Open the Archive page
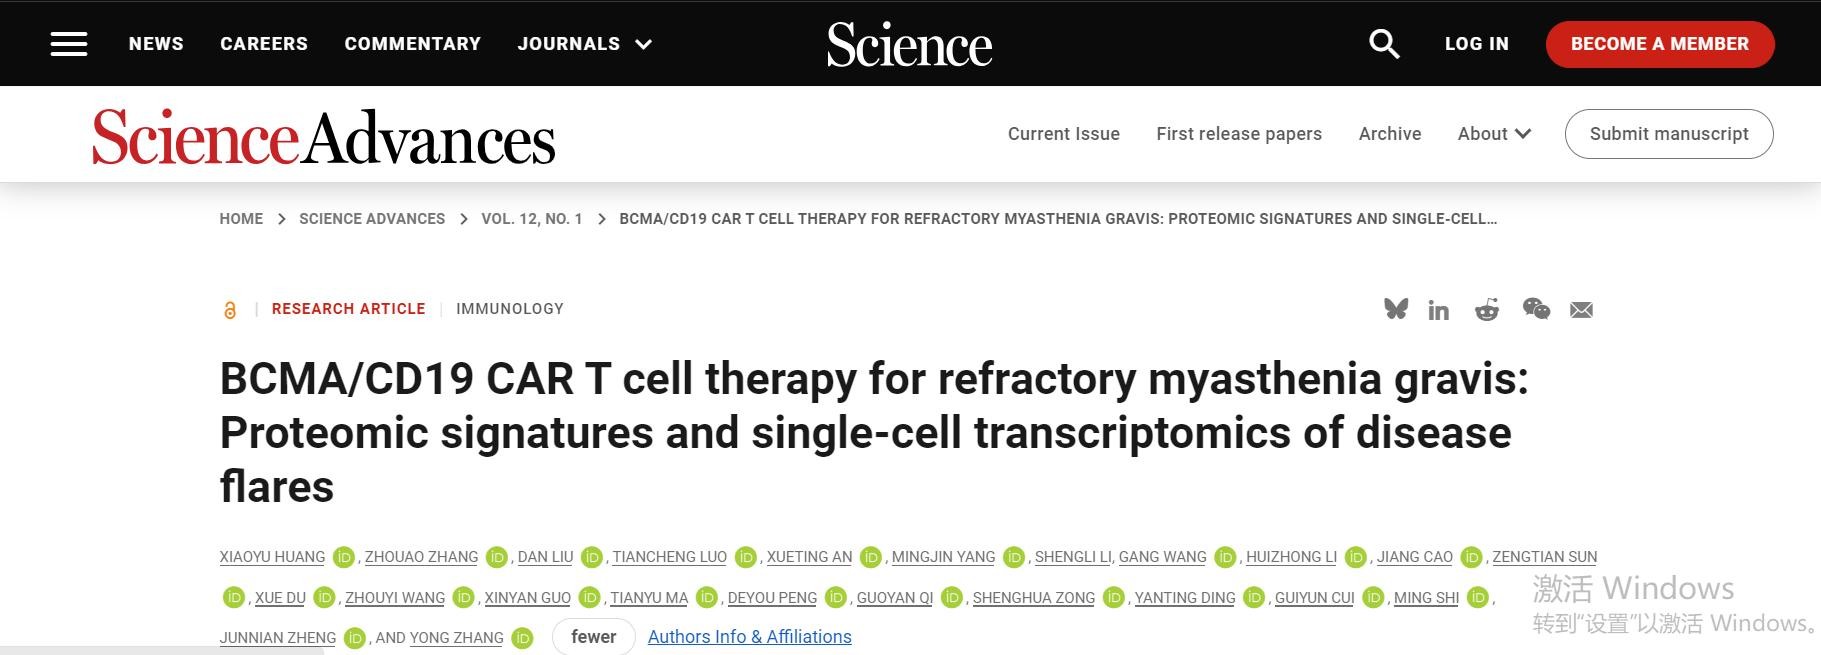Viewport: 1821px width, 655px height. click(1389, 134)
